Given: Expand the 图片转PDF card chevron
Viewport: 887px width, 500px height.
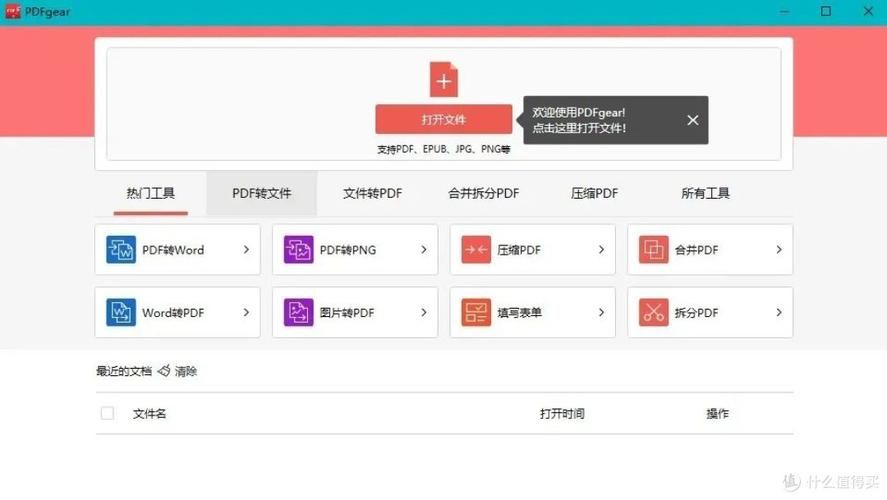Looking at the screenshot, I should (x=424, y=312).
